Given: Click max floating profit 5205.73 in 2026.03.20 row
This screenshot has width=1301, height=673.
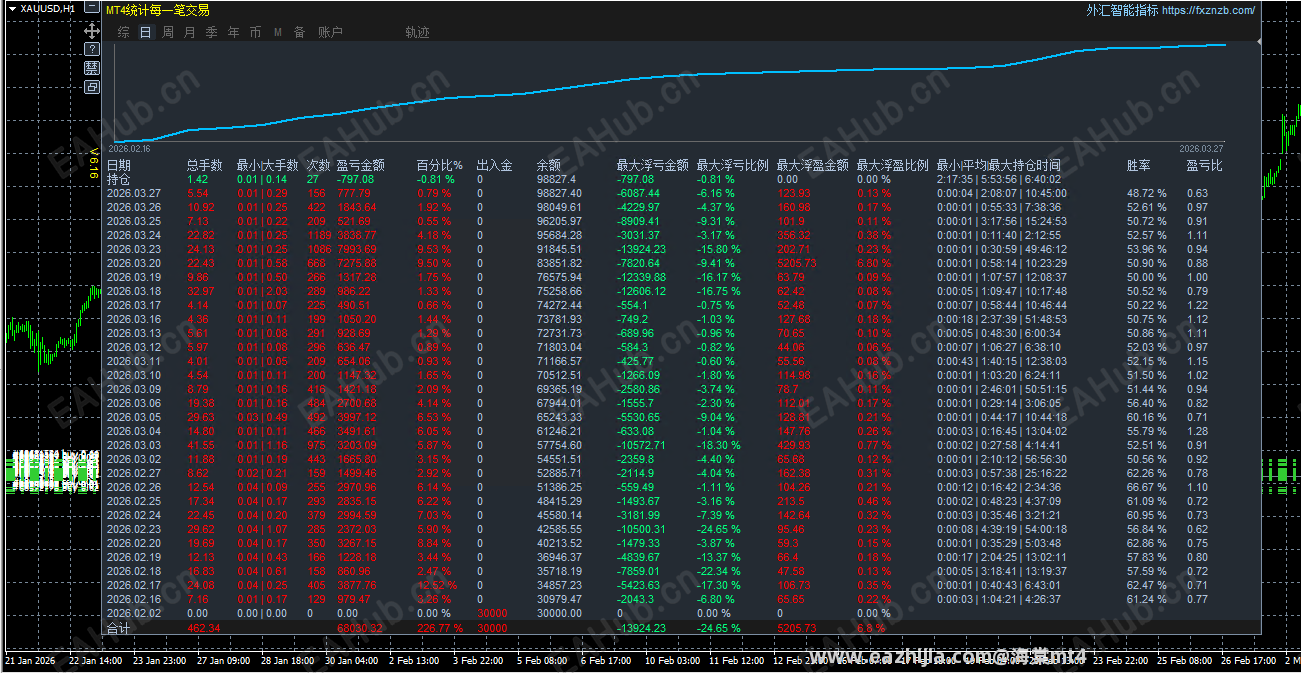Looking at the screenshot, I should point(796,263).
